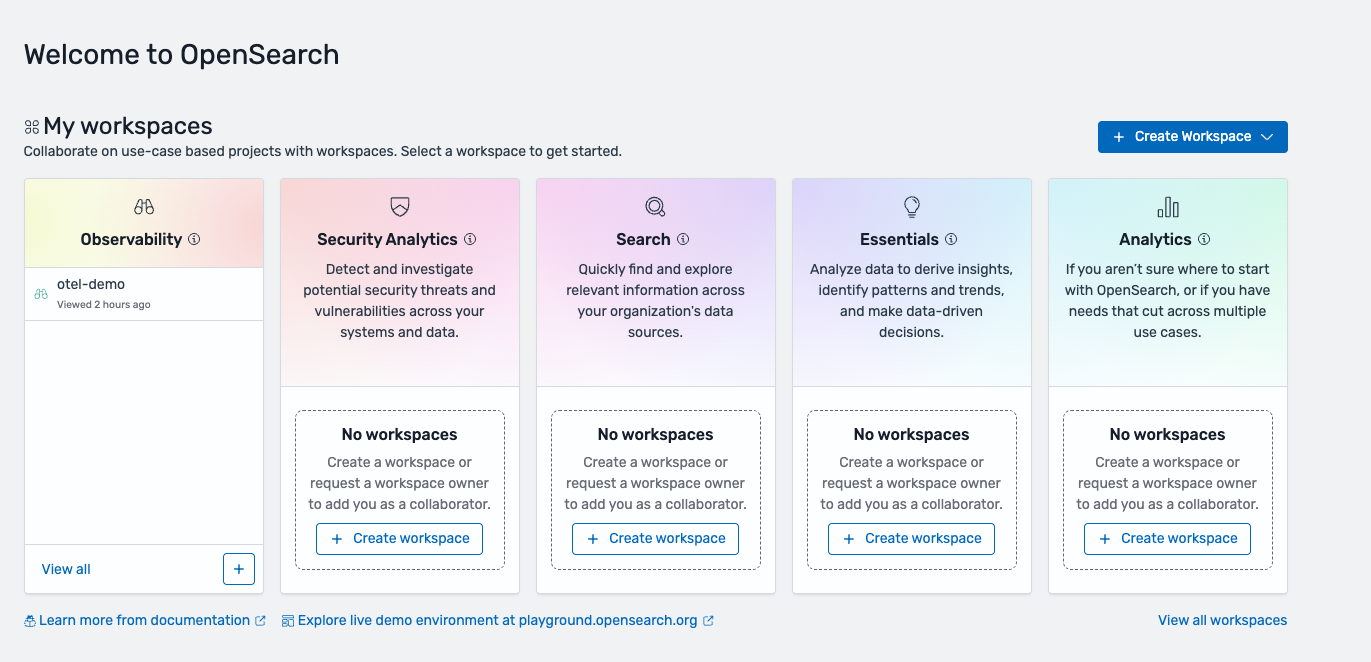Open the otel-demo workspace
Image resolution: width=1371 pixels, height=662 pixels.
click(91, 284)
